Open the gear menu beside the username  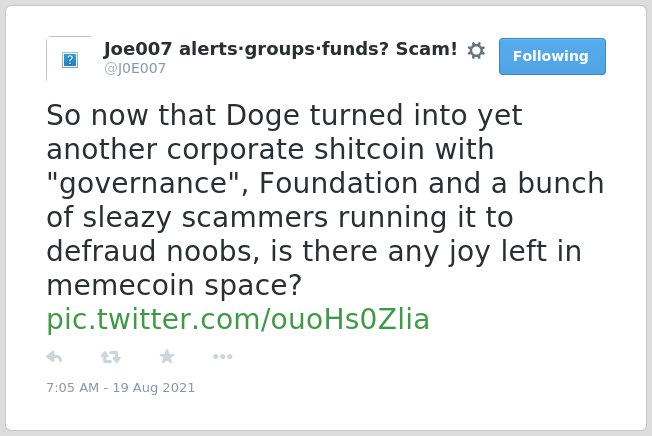[476, 50]
